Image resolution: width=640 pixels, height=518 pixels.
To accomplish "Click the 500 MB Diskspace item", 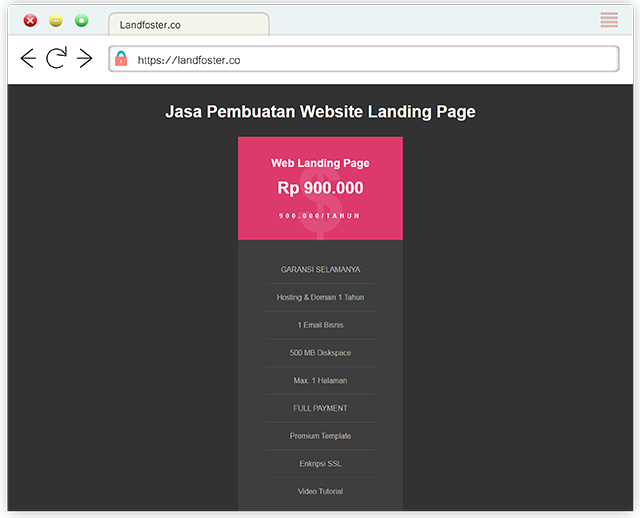I will 320,353.
